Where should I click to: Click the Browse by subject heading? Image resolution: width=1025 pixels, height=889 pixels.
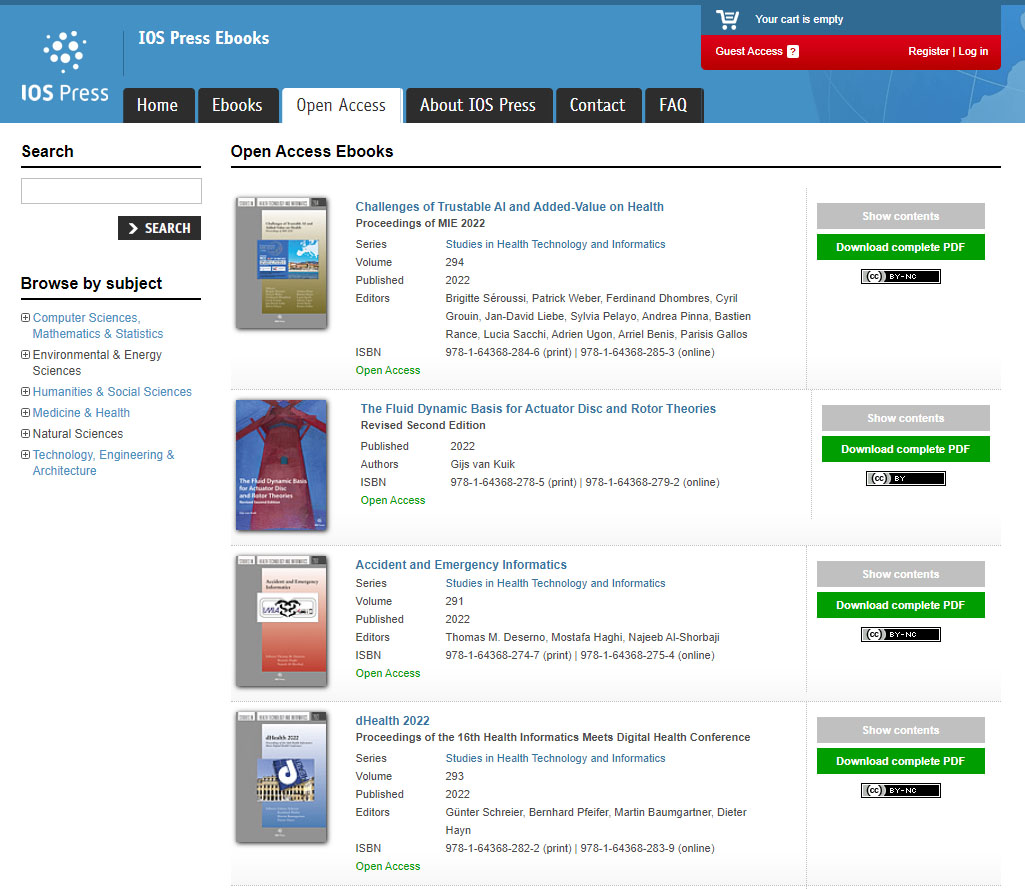click(92, 284)
